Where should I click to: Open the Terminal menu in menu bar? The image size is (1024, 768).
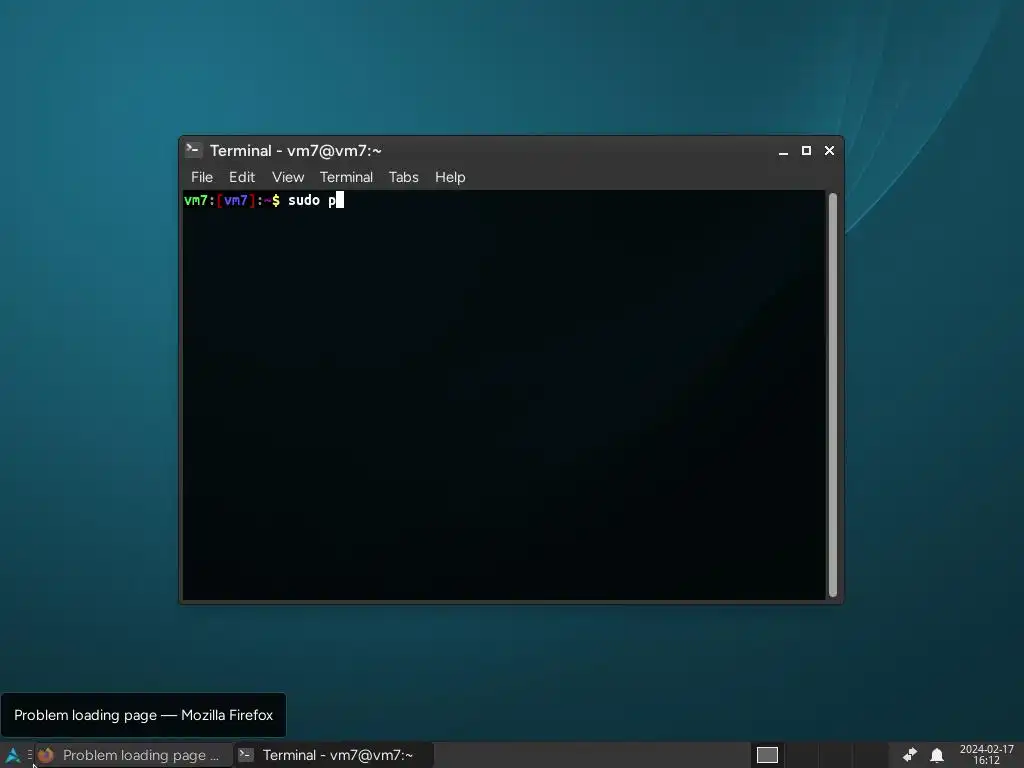coord(346,177)
